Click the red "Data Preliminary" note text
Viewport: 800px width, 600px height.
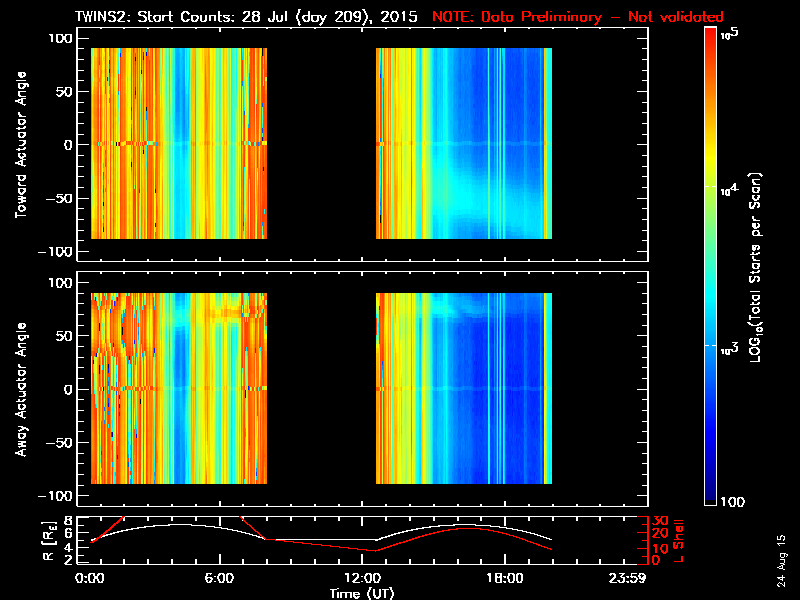tap(577, 17)
